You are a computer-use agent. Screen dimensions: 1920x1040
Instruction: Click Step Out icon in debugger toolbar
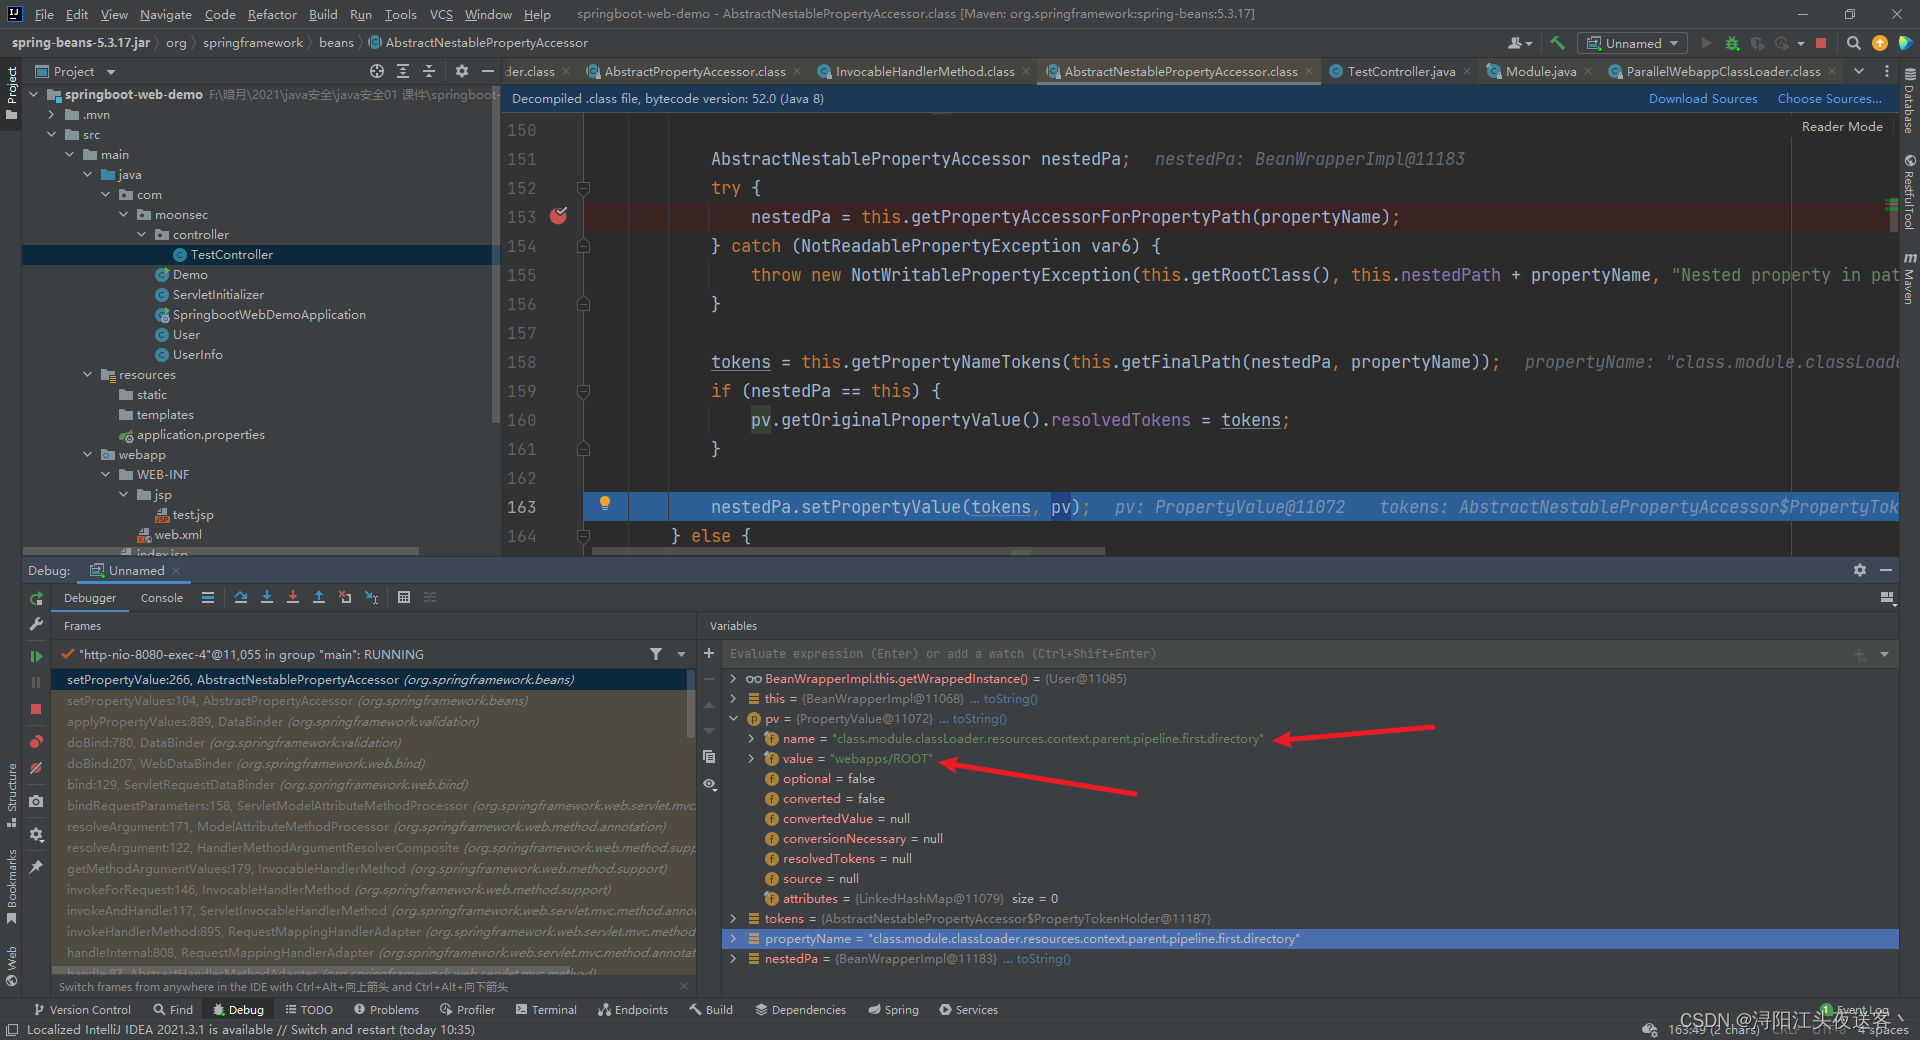coord(319,597)
